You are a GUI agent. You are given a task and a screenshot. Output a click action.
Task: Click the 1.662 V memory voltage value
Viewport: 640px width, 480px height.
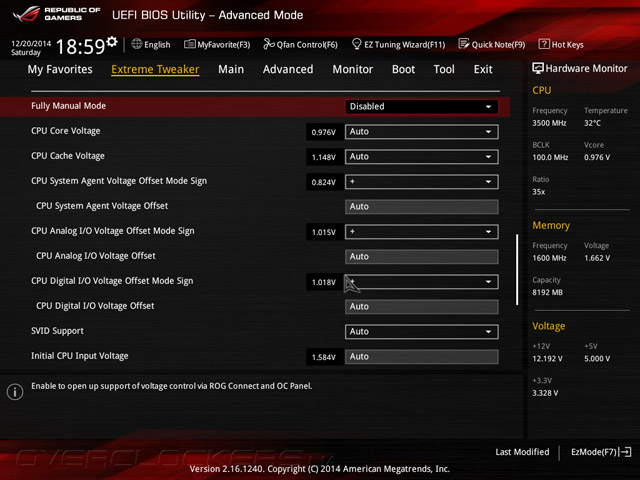597,258
